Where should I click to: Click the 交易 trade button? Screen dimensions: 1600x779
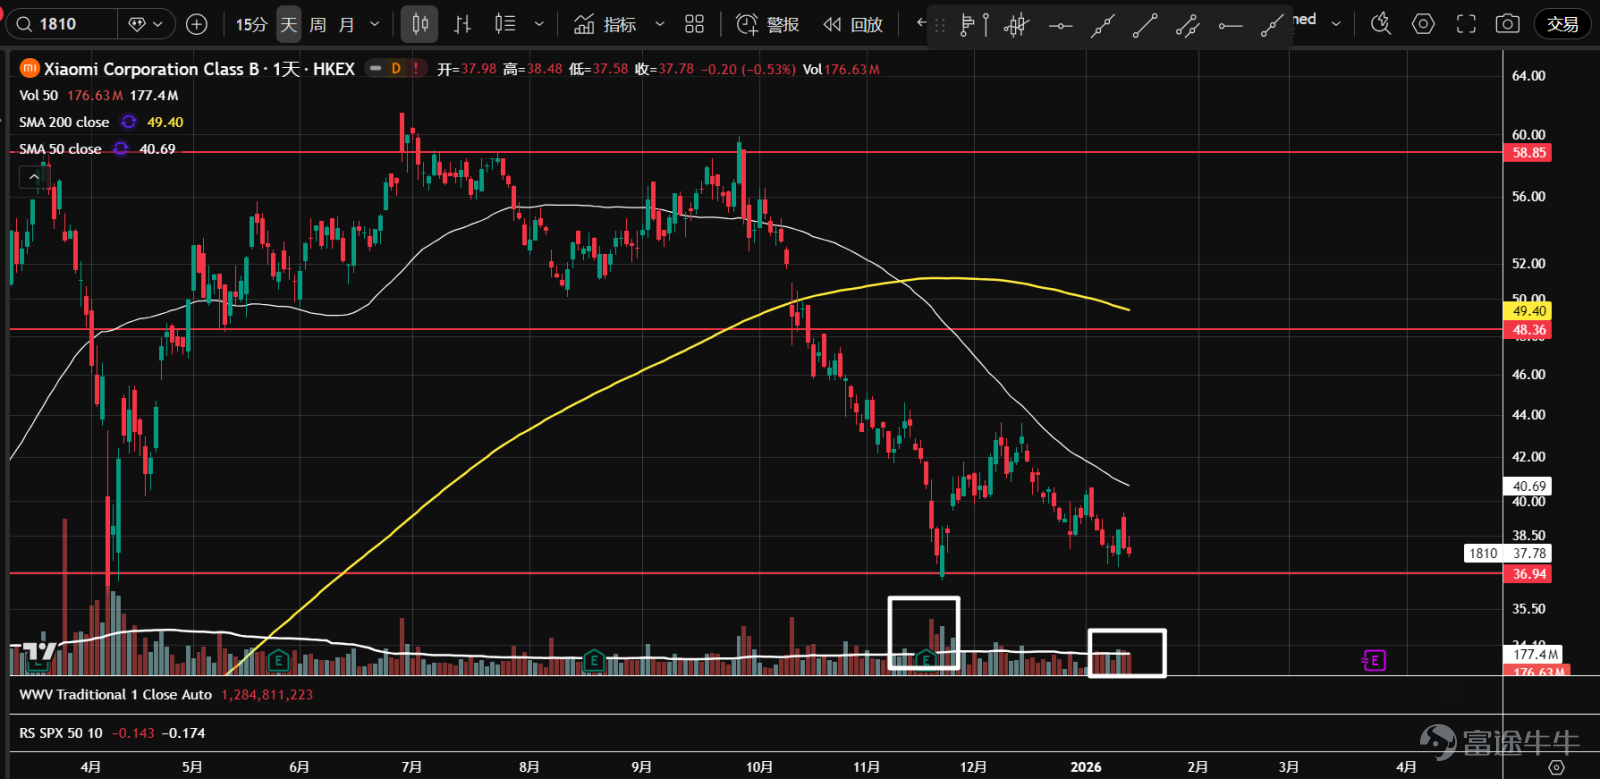pyautogui.click(x=1563, y=24)
